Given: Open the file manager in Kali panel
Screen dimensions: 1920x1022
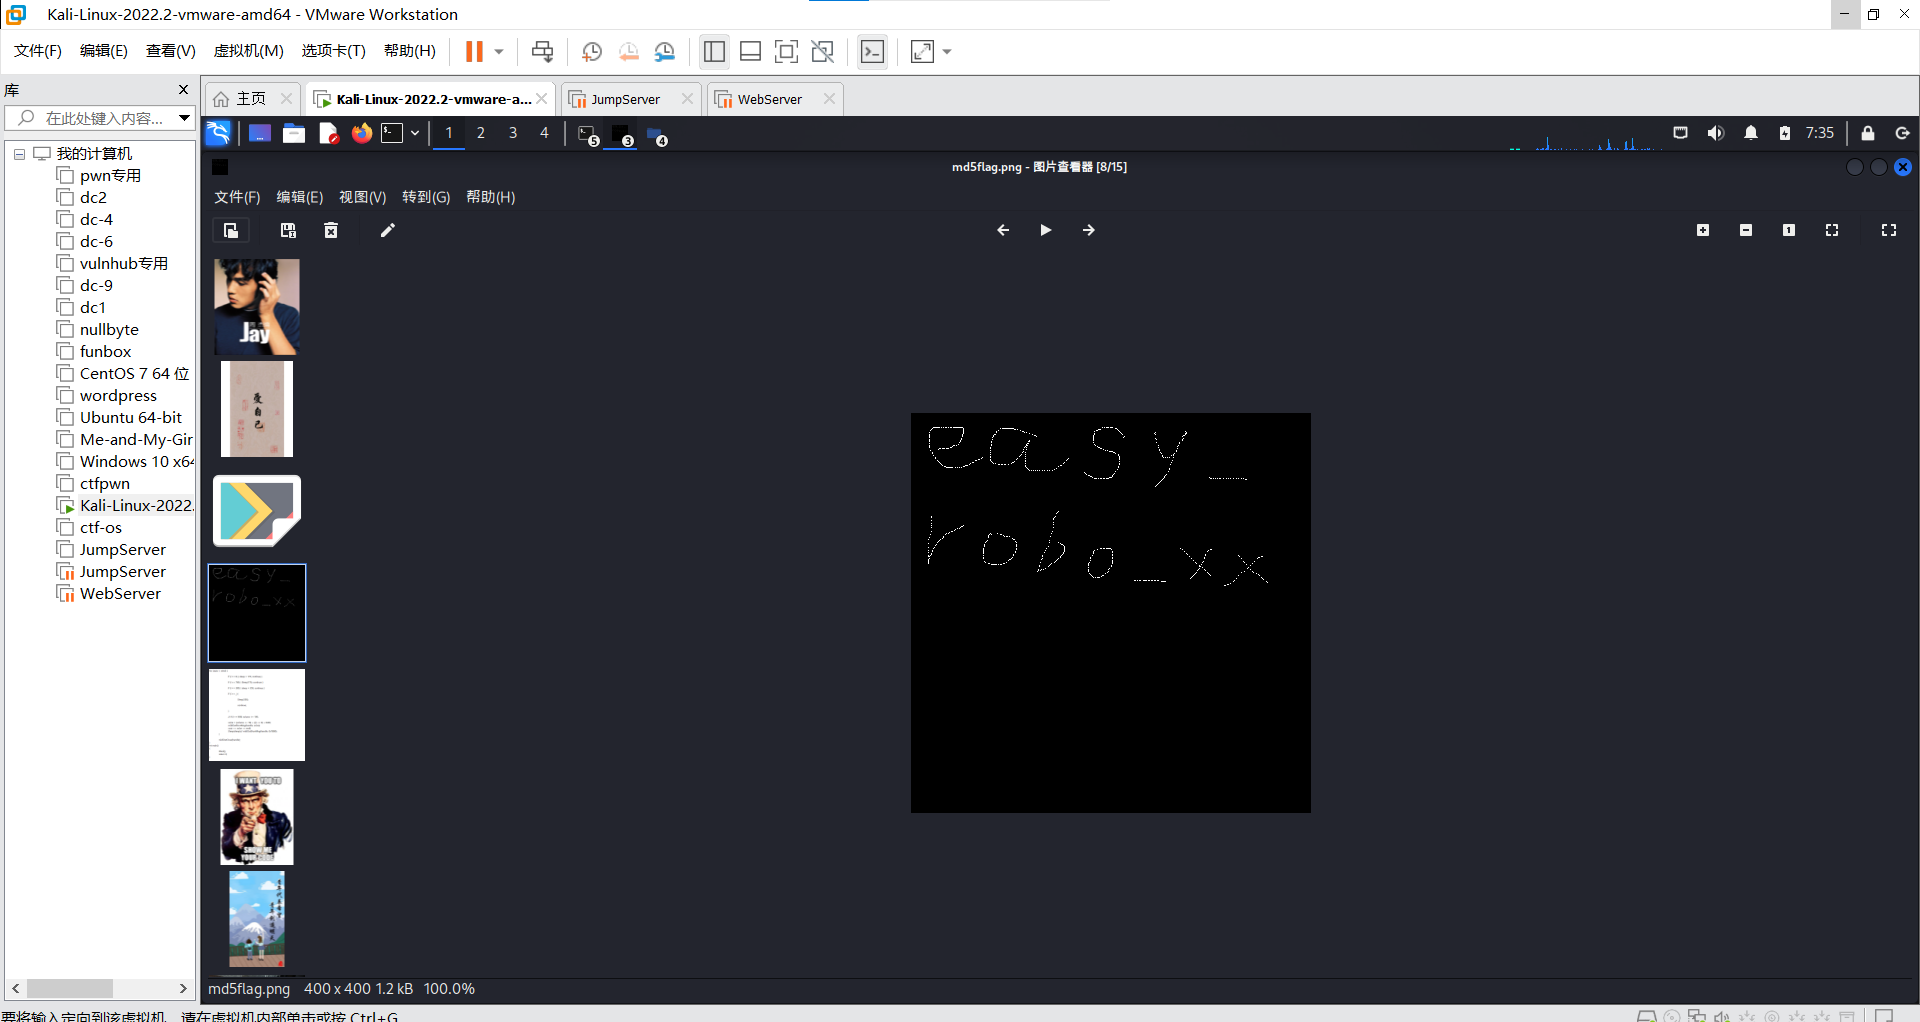Looking at the screenshot, I should coord(294,133).
